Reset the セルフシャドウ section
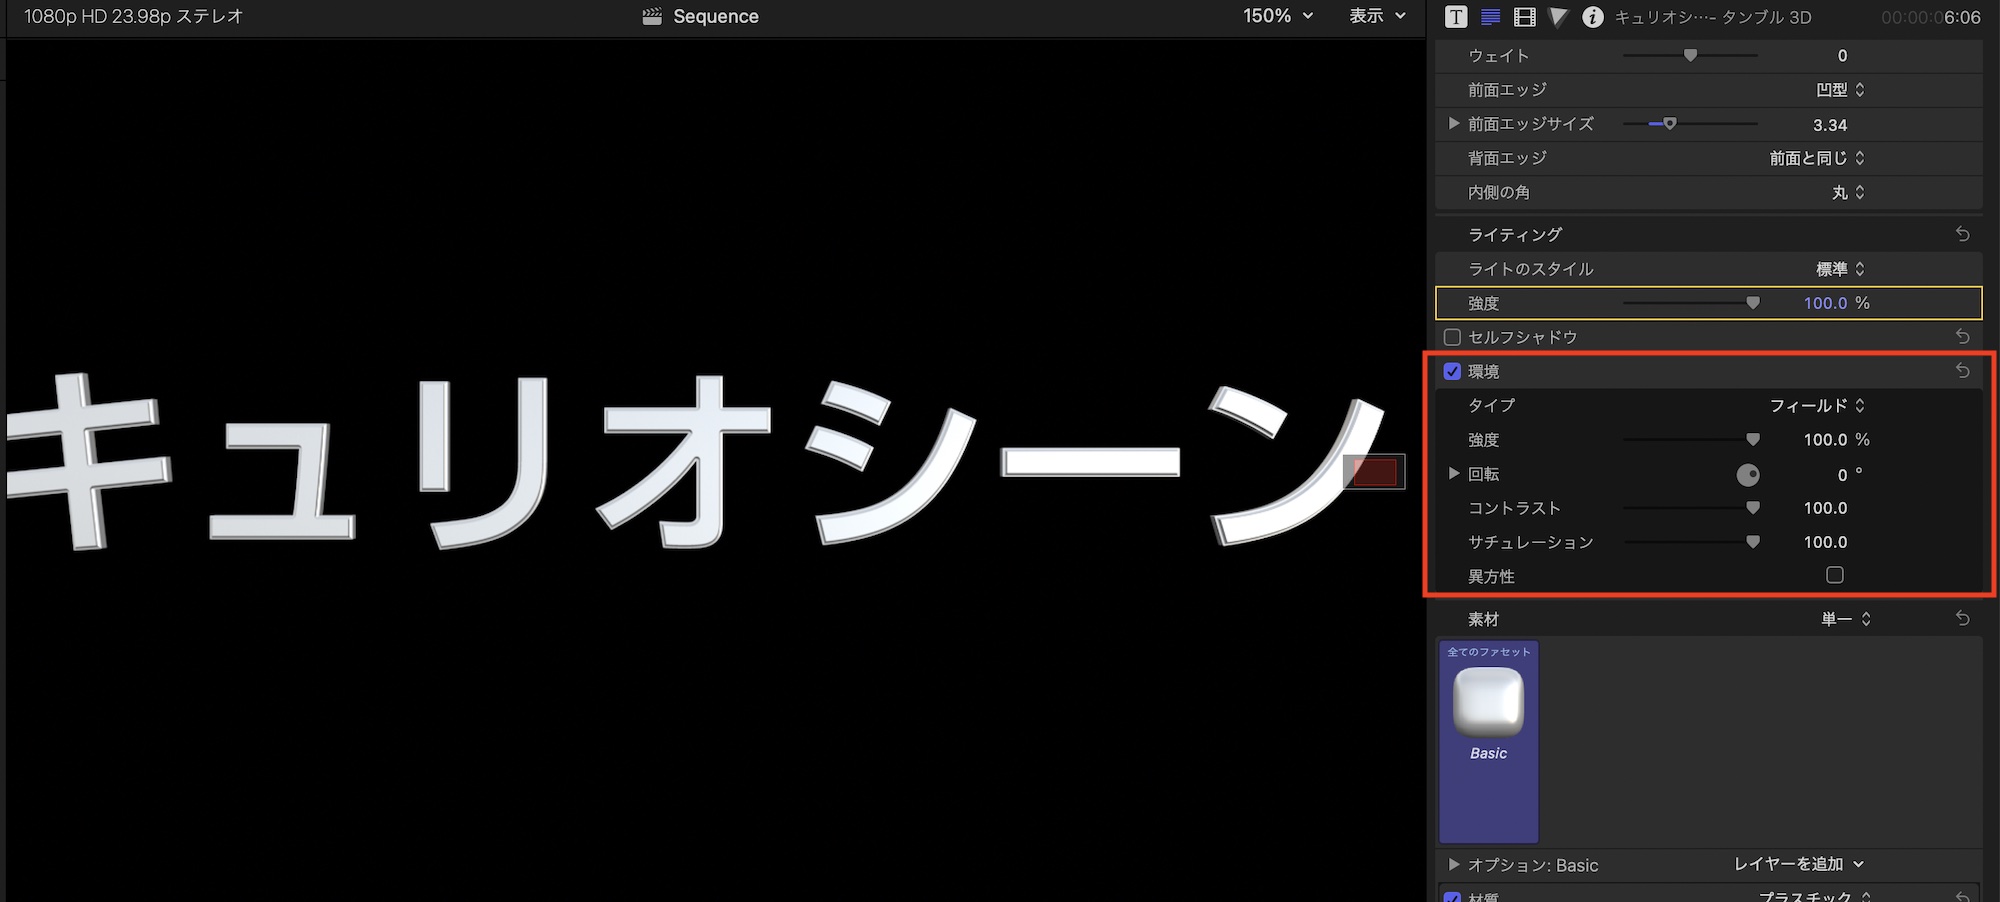The width and height of the screenshot is (2000, 902). [1962, 337]
